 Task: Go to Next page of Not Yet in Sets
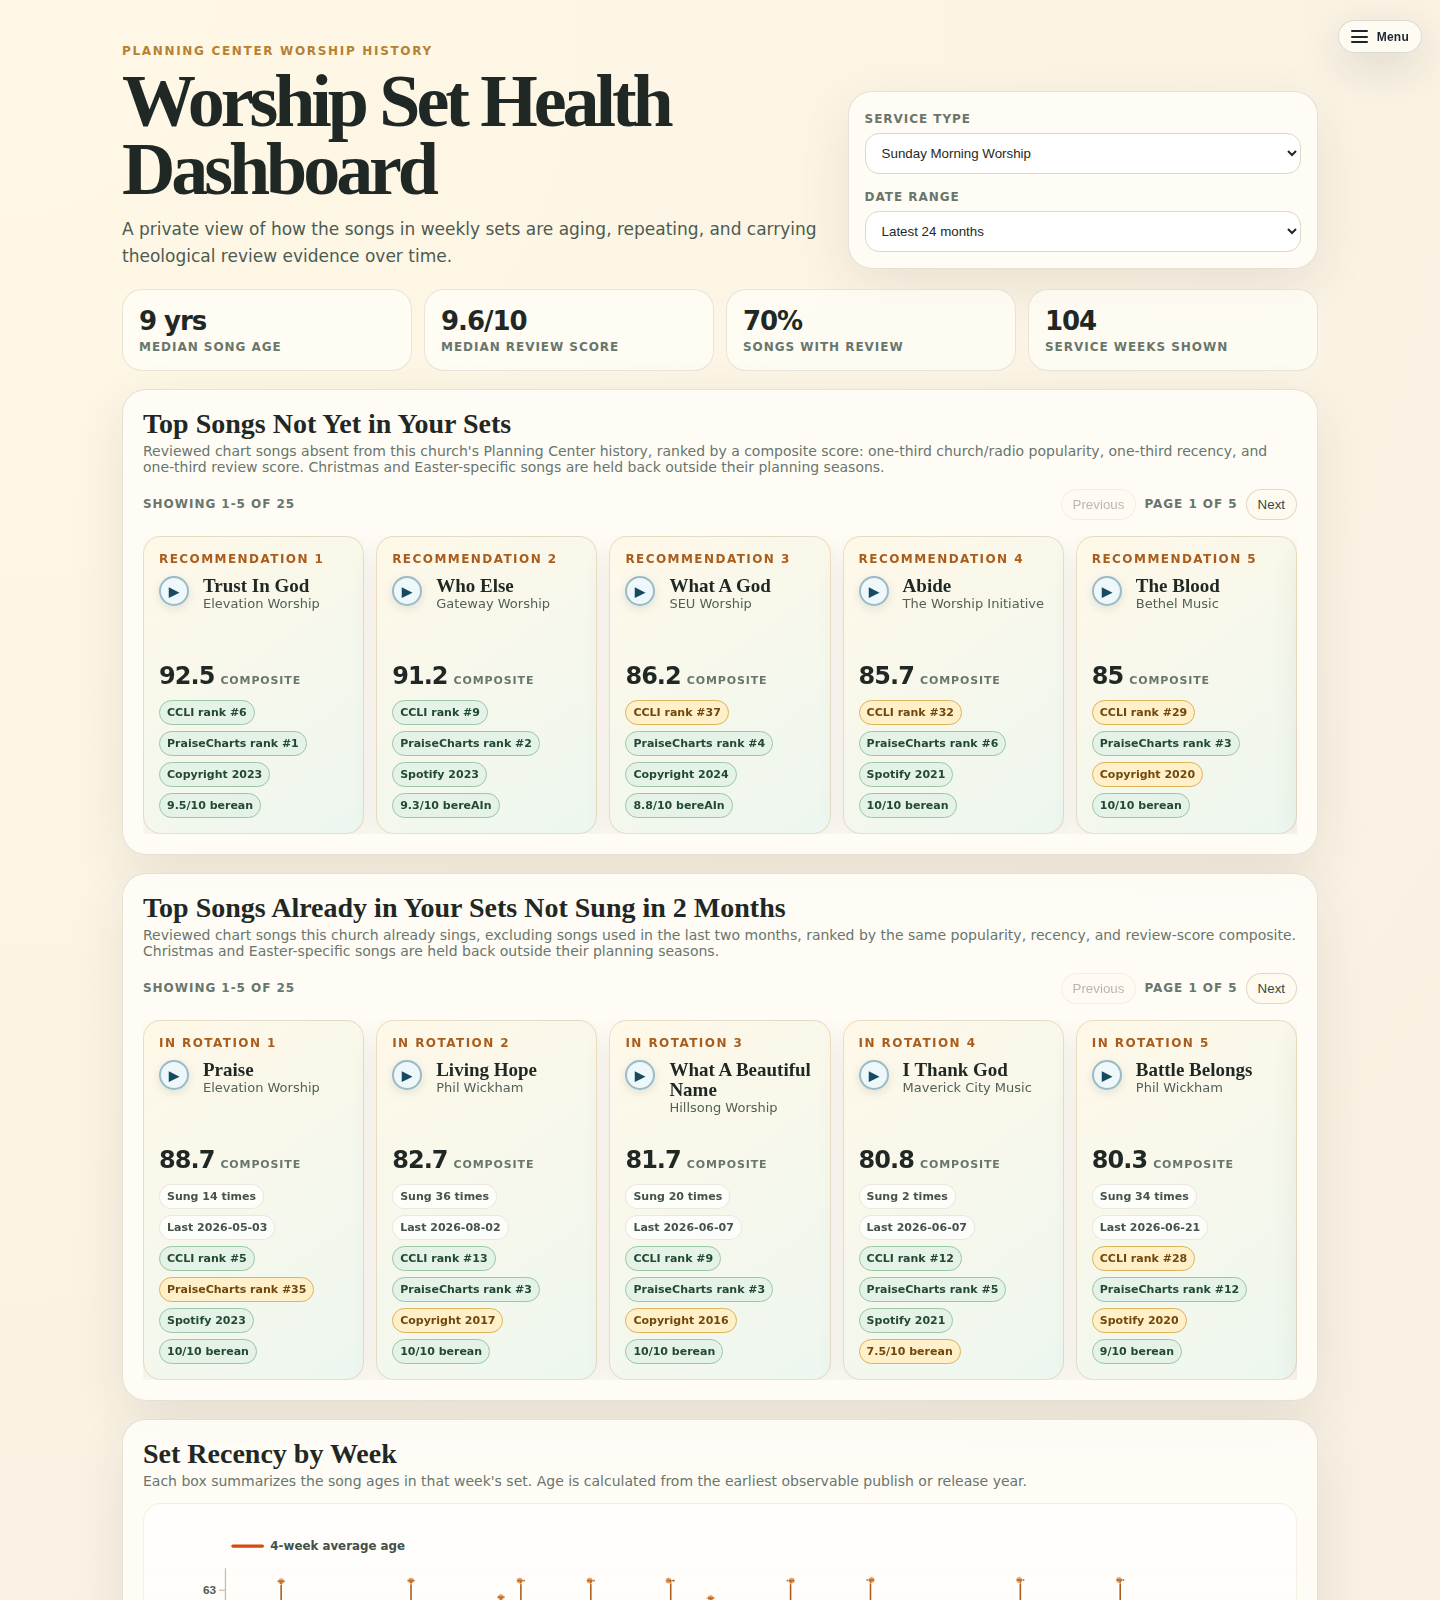pyautogui.click(x=1271, y=505)
